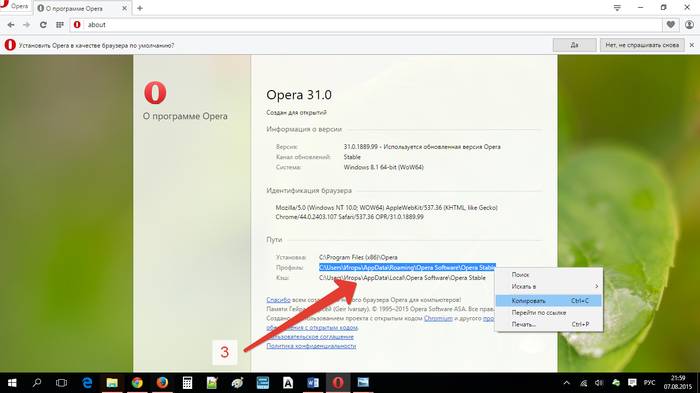700x393 pixels.
Task: Choose 'Копировать' in context menu
Action: coord(549,301)
